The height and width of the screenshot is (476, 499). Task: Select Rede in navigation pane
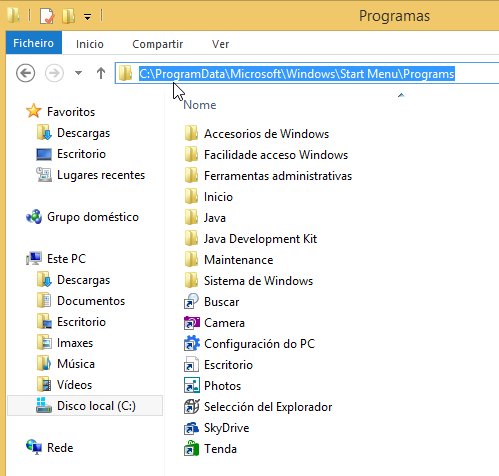(x=60, y=448)
